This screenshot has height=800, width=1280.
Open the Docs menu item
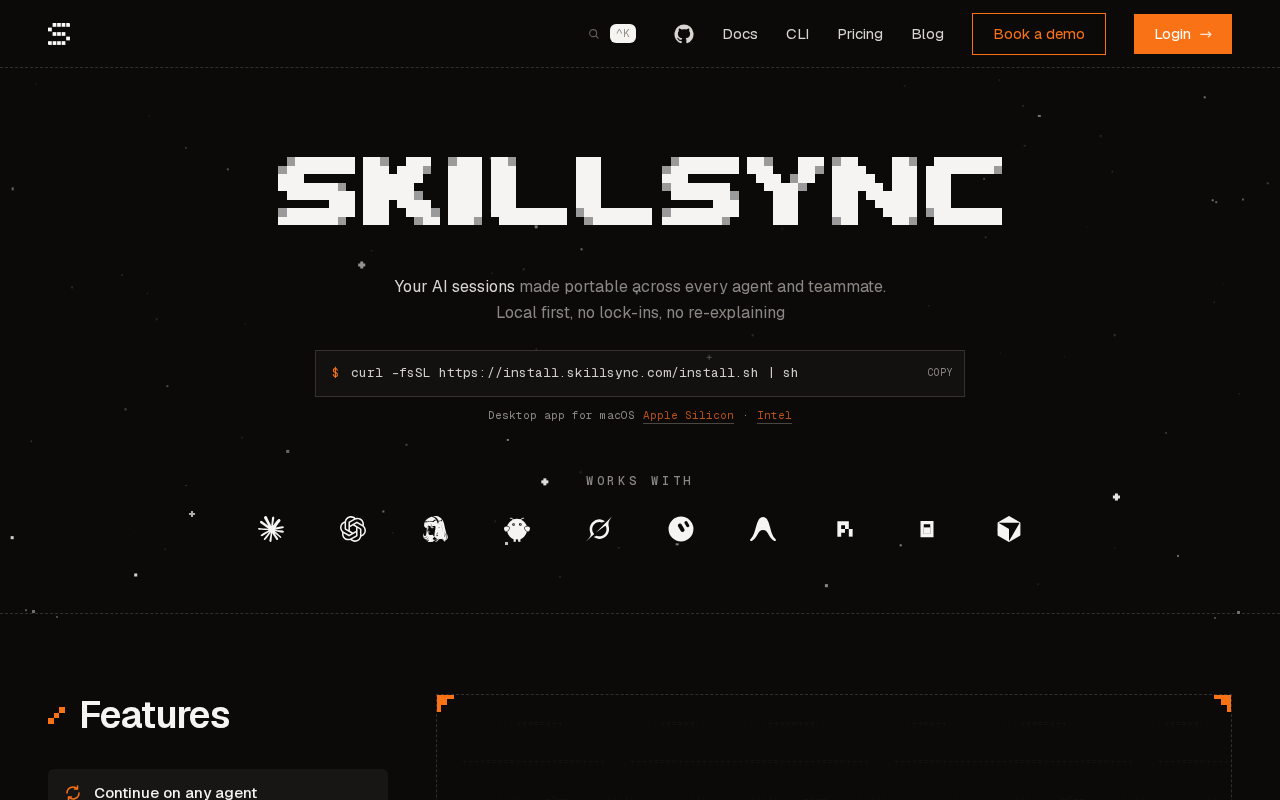click(740, 34)
